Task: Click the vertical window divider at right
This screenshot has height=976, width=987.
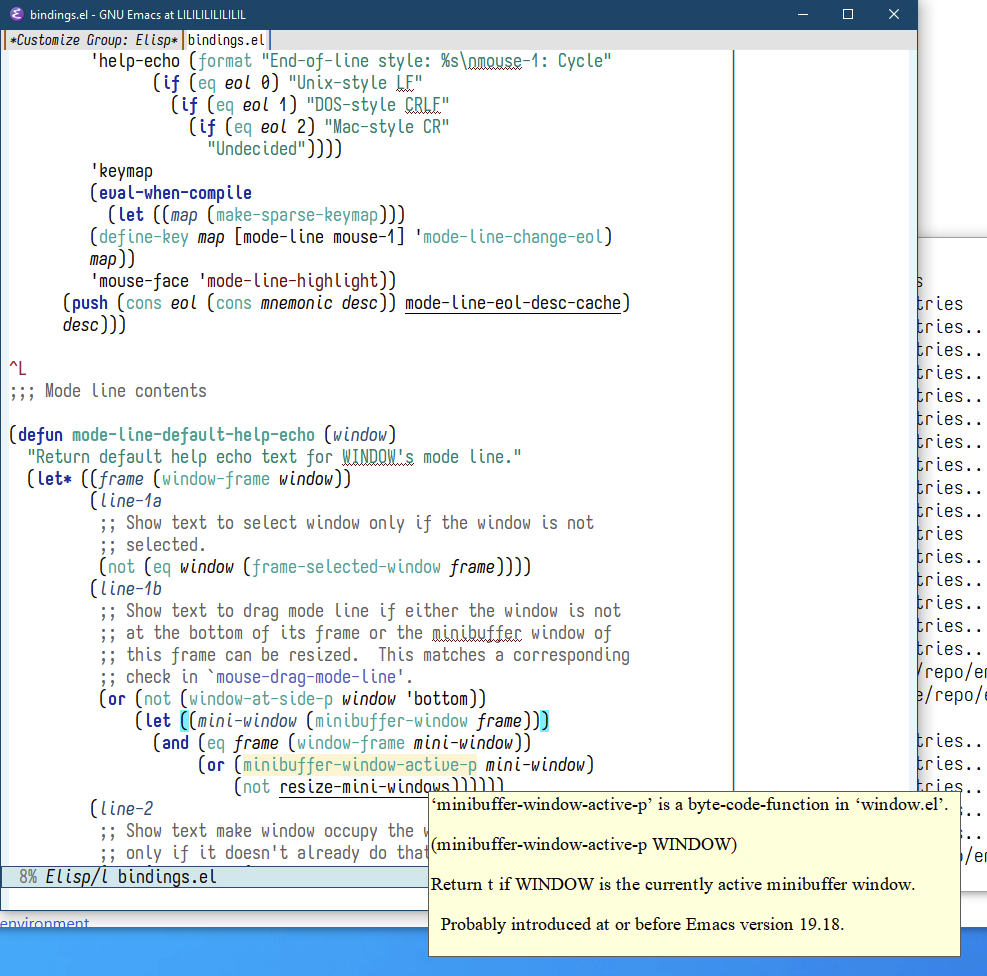Action: click(734, 400)
